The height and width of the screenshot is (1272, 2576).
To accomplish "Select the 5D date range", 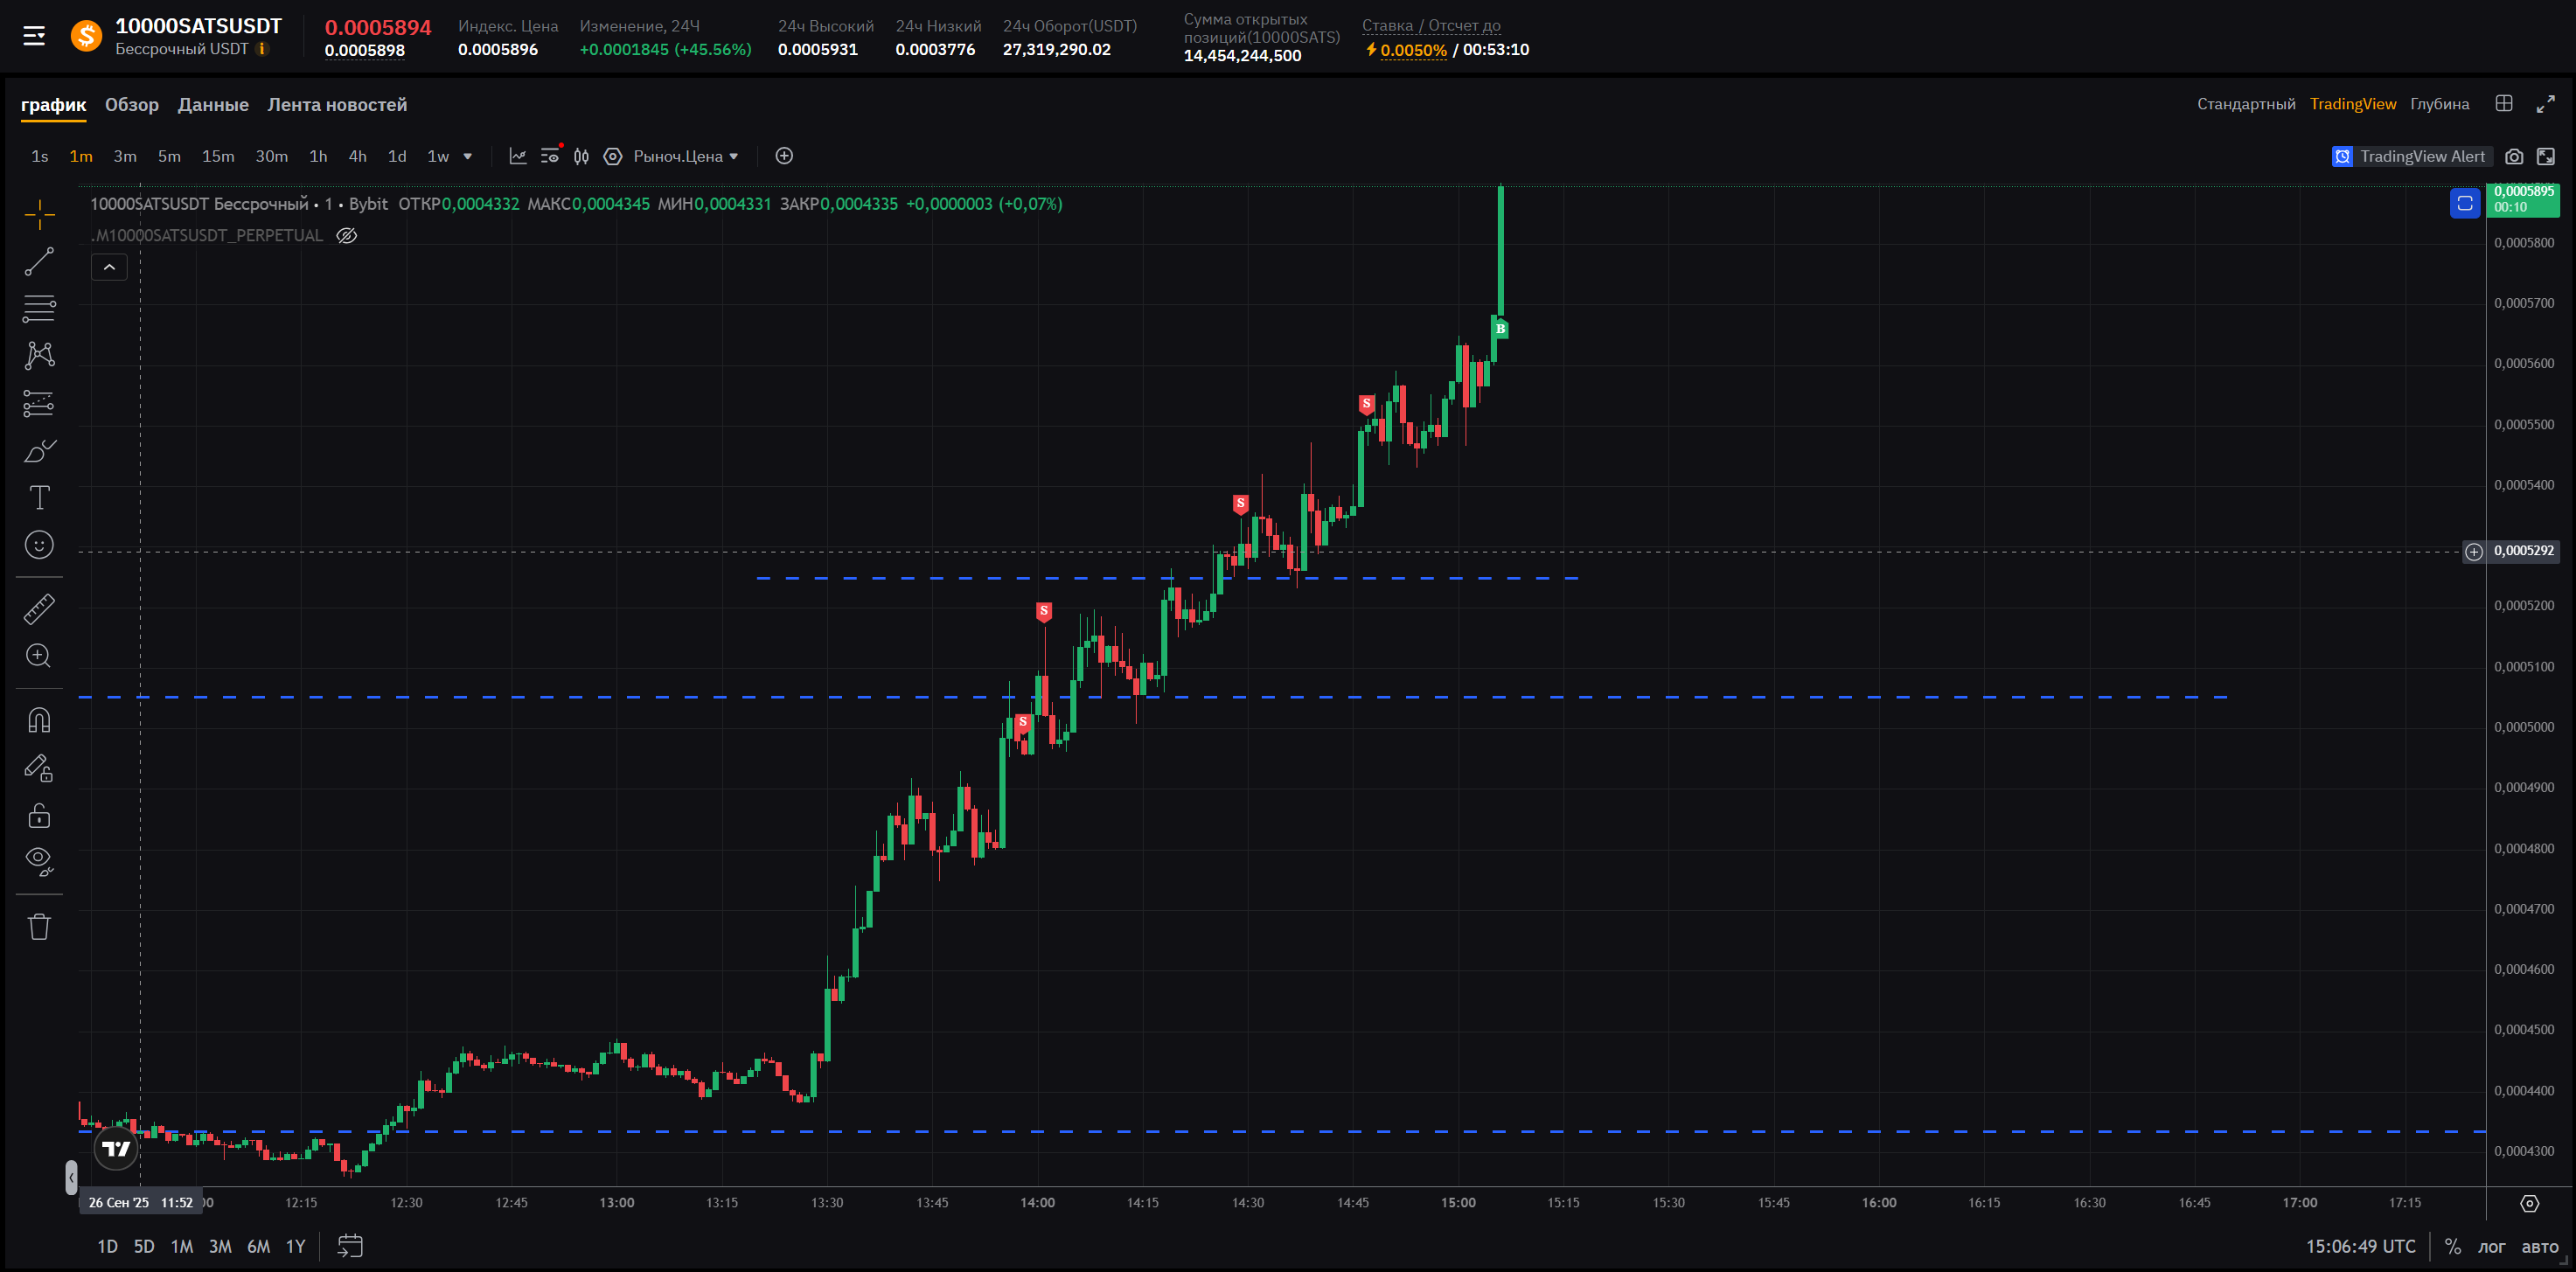I will 144,1247.
